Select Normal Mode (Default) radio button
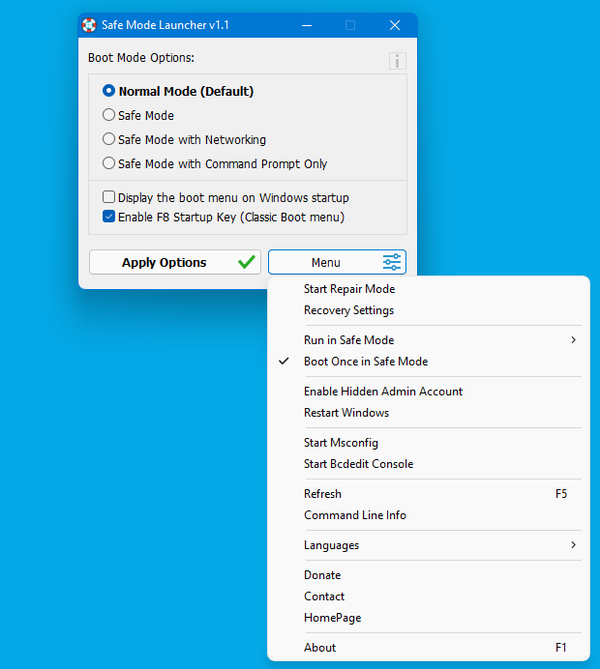Image resolution: width=600 pixels, height=669 pixels. (x=109, y=91)
